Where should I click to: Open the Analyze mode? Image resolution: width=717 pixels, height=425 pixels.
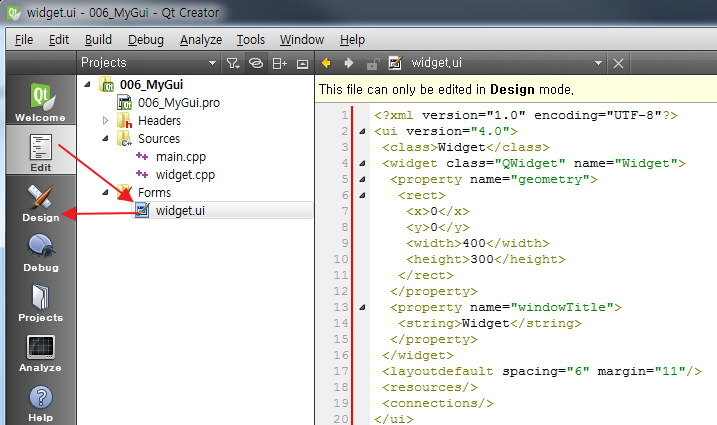[x=41, y=351]
